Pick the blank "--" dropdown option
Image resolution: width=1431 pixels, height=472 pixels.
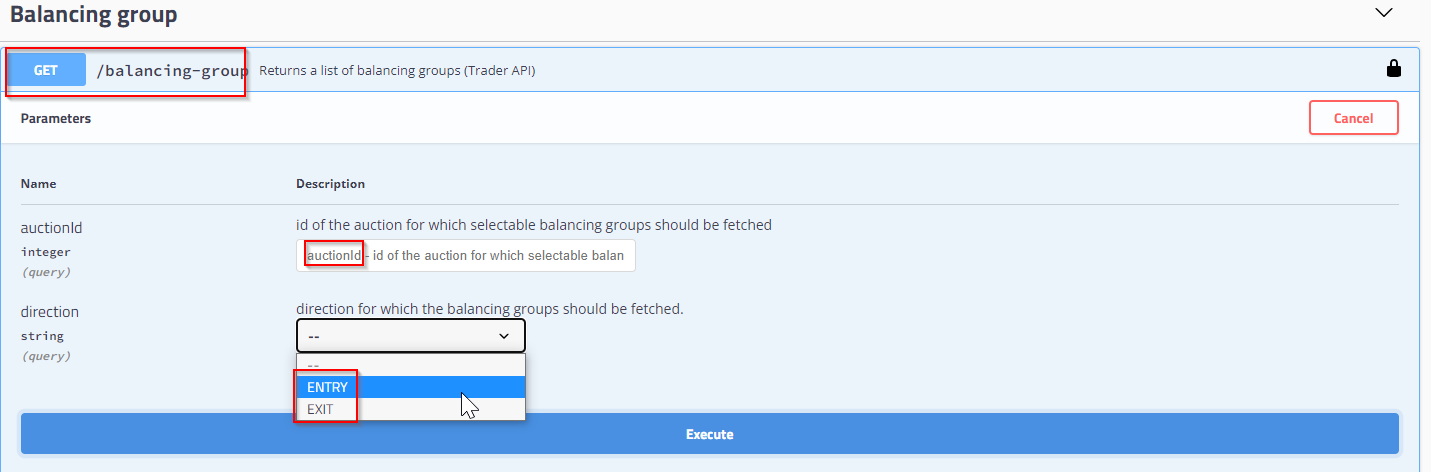(x=410, y=366)
